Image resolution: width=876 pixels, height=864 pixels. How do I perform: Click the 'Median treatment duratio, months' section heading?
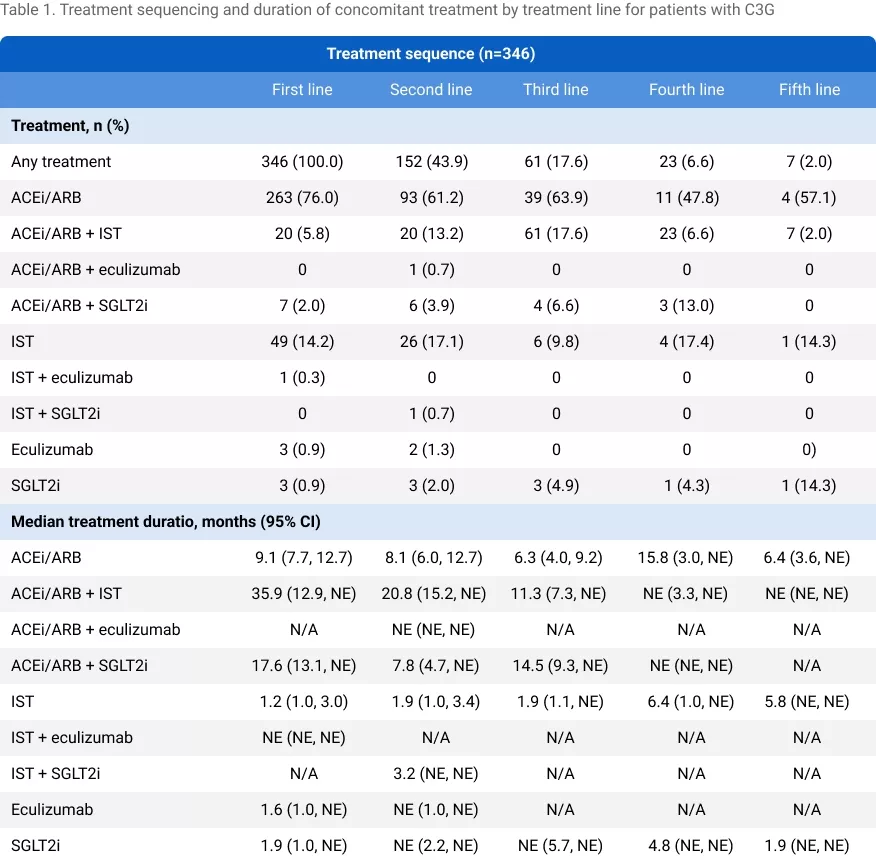(x=165, y=522)
